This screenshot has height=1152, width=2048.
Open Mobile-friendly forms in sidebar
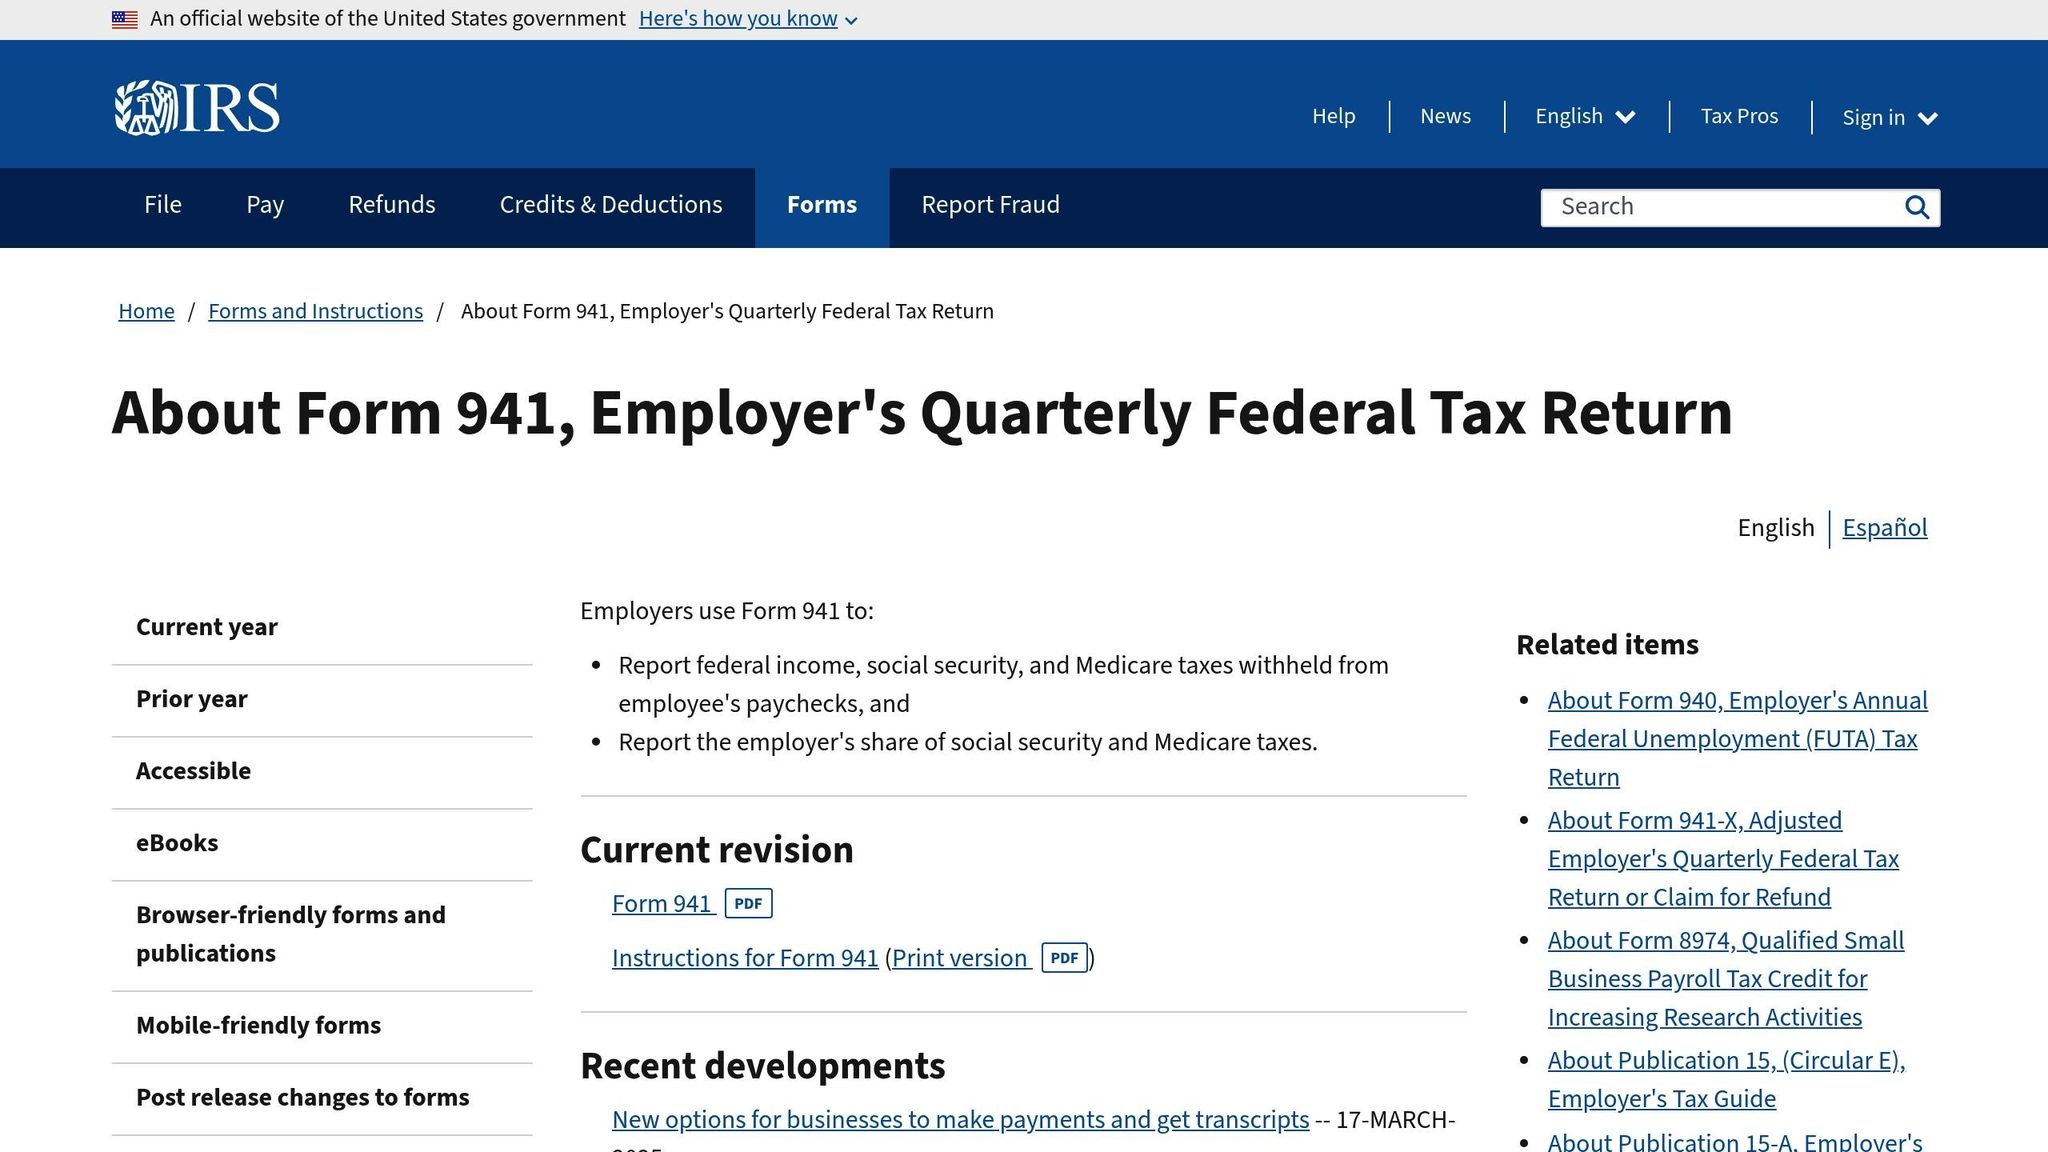(322, 1025)
